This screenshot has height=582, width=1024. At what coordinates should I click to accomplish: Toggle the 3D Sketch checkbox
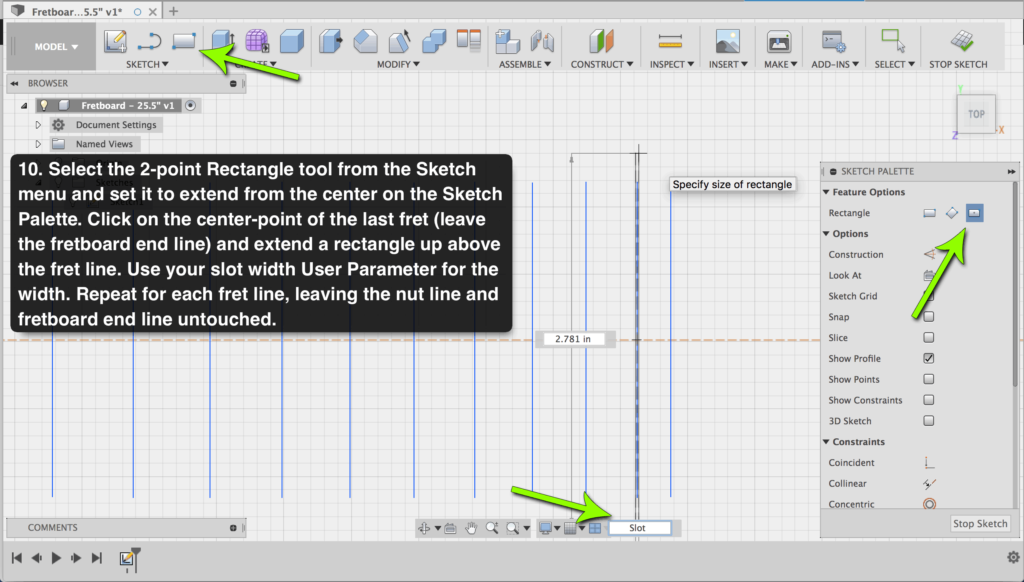click(x=929, y=421)
